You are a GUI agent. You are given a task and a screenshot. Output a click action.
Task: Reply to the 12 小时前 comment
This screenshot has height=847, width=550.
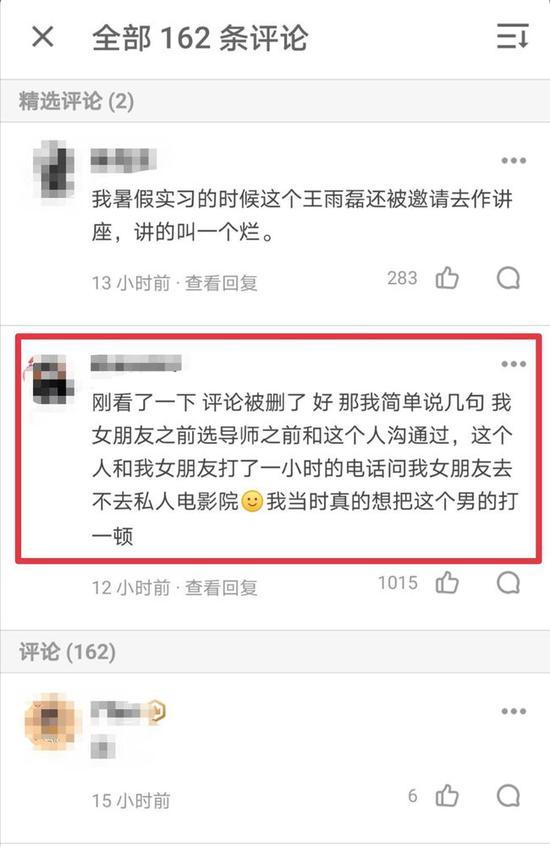(x=508, y=583)
